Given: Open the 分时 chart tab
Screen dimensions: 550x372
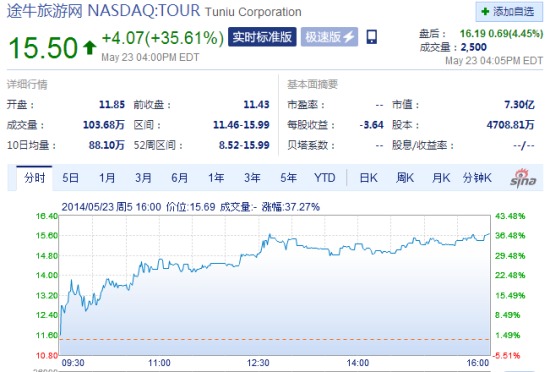Looking at the screenshot, I should [34, 178].
